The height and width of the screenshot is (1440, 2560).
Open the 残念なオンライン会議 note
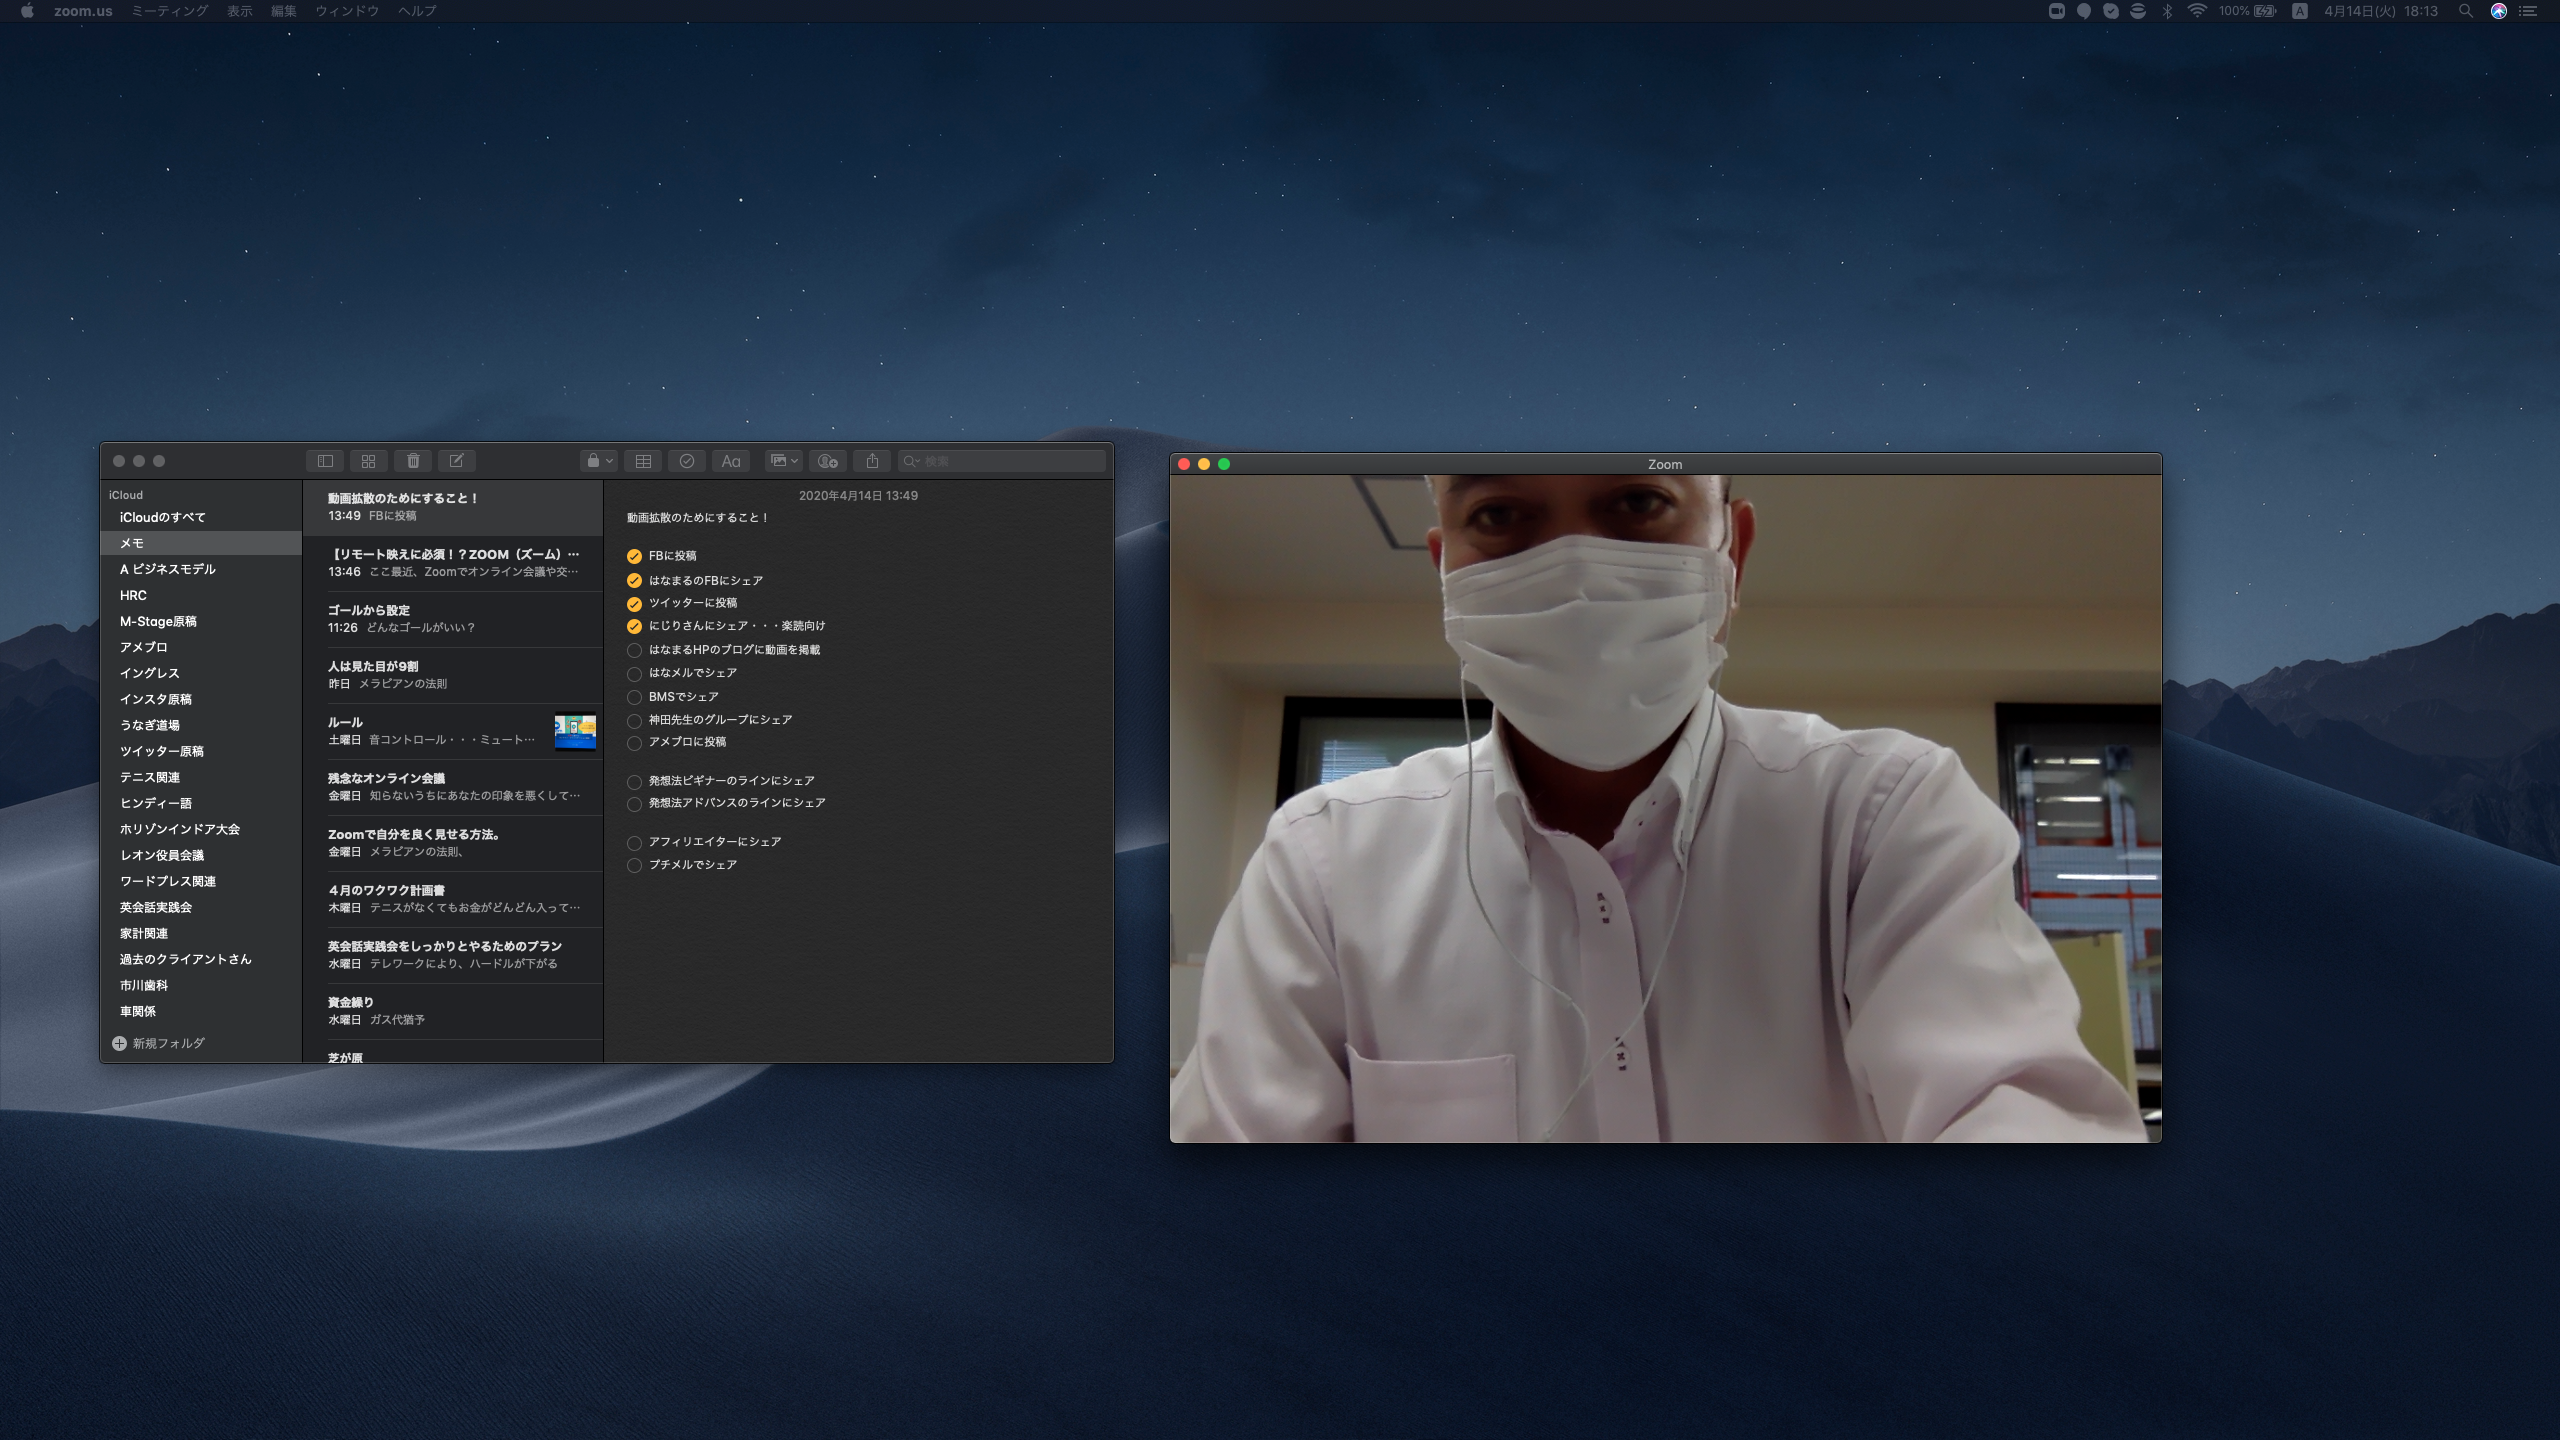(453, 787)
